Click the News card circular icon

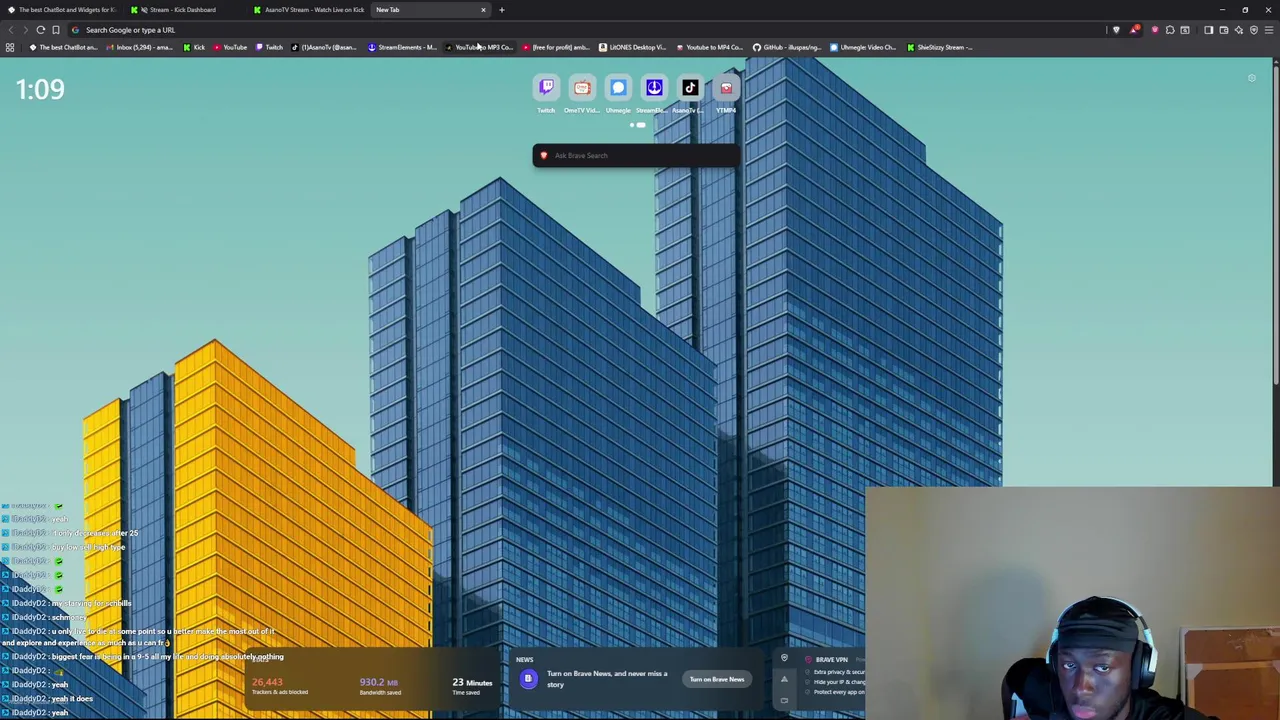click(x=528, y=680)
